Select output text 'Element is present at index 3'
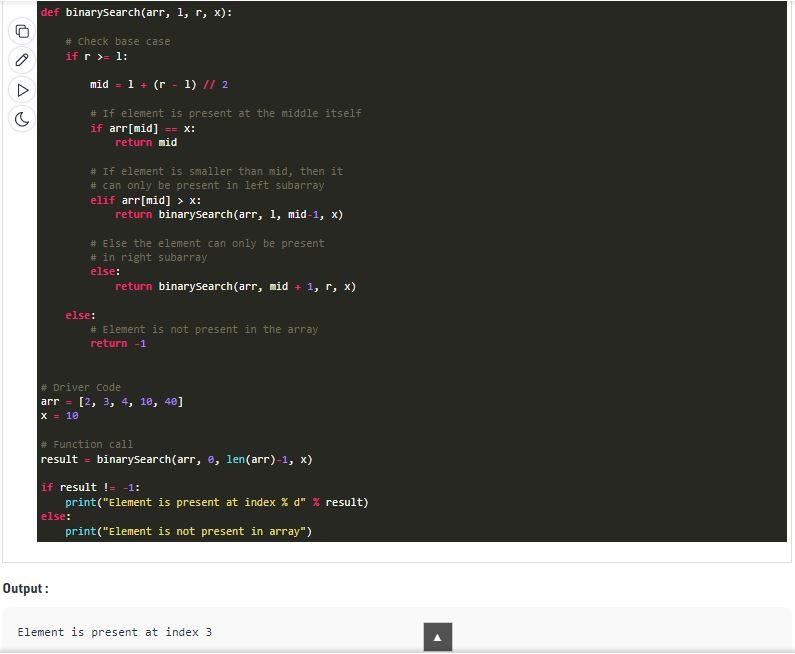 tap(115, 632)
